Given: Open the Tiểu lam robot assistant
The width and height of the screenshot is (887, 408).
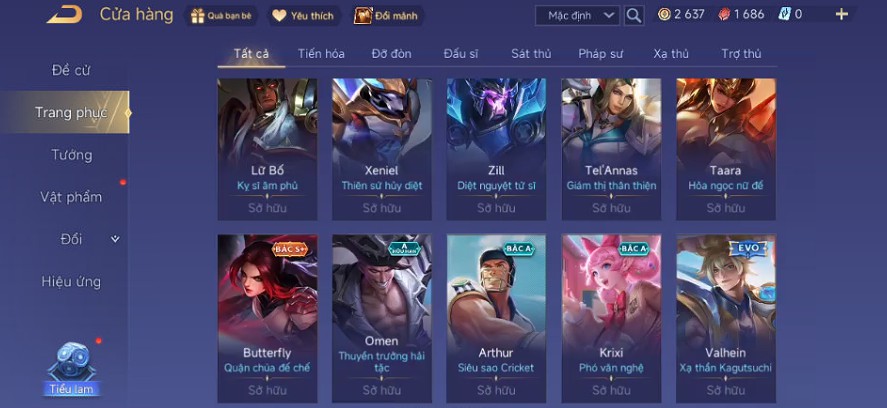Looking at the screenshot, I should [72, 368].
